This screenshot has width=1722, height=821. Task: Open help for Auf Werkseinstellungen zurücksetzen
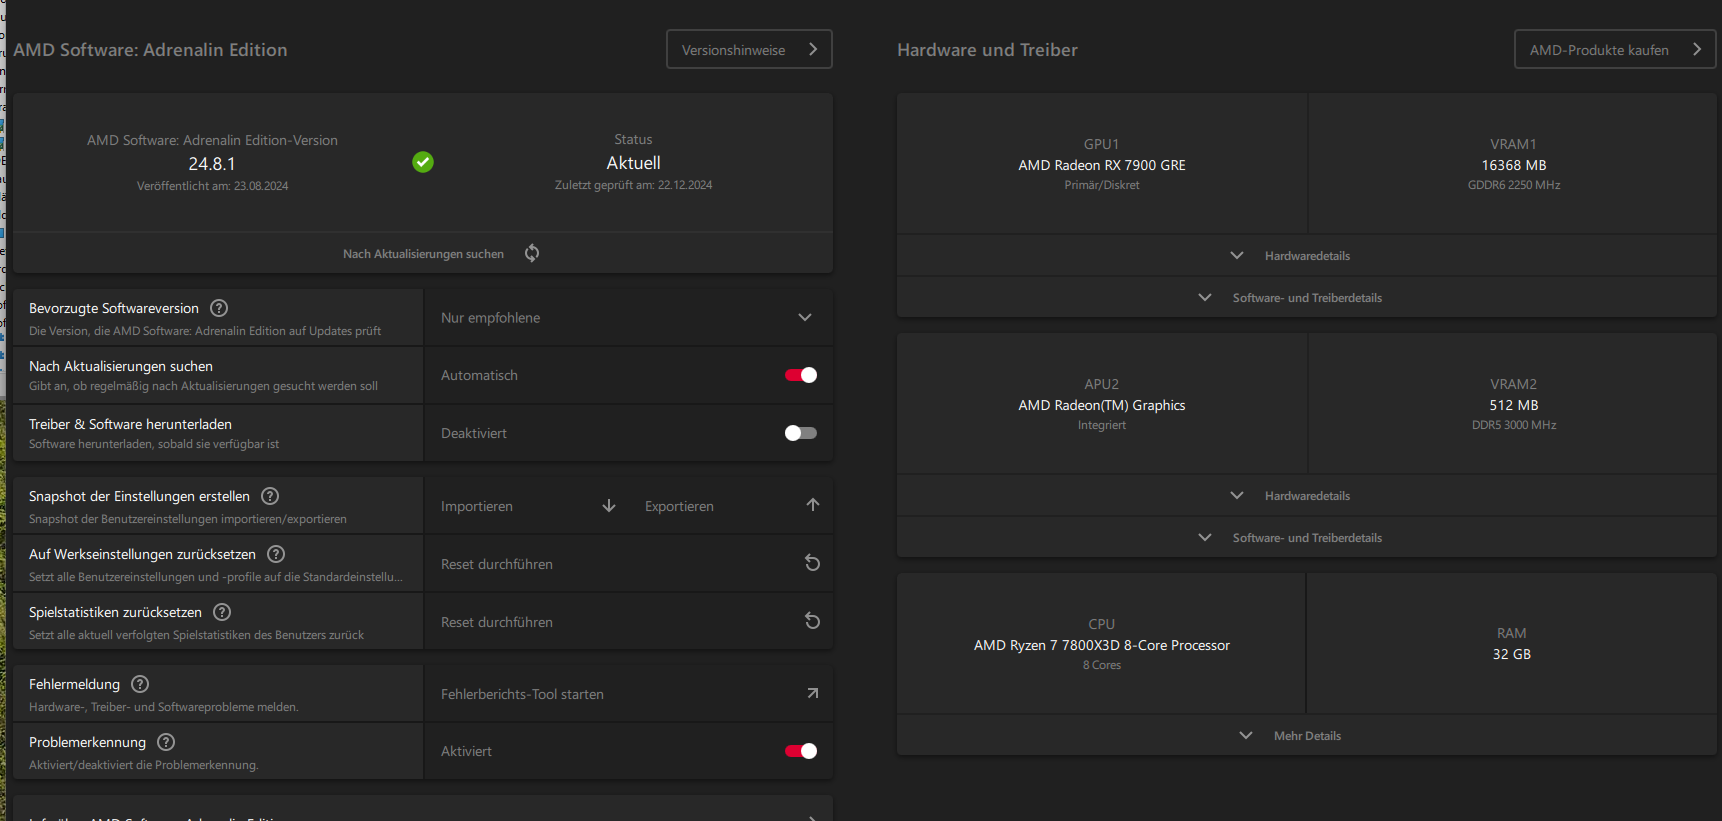point(276,554)
